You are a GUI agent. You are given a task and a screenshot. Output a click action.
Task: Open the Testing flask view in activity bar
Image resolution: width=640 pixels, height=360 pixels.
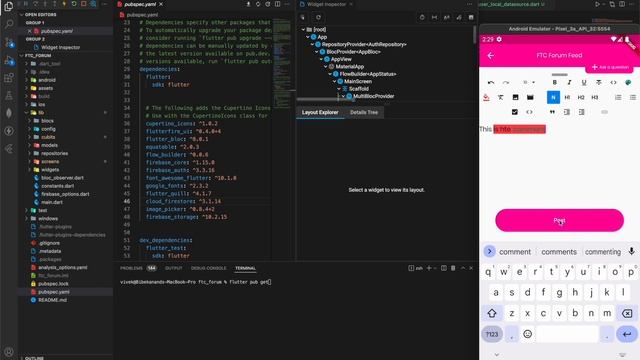pyautogui.click(x=9, y=96)
